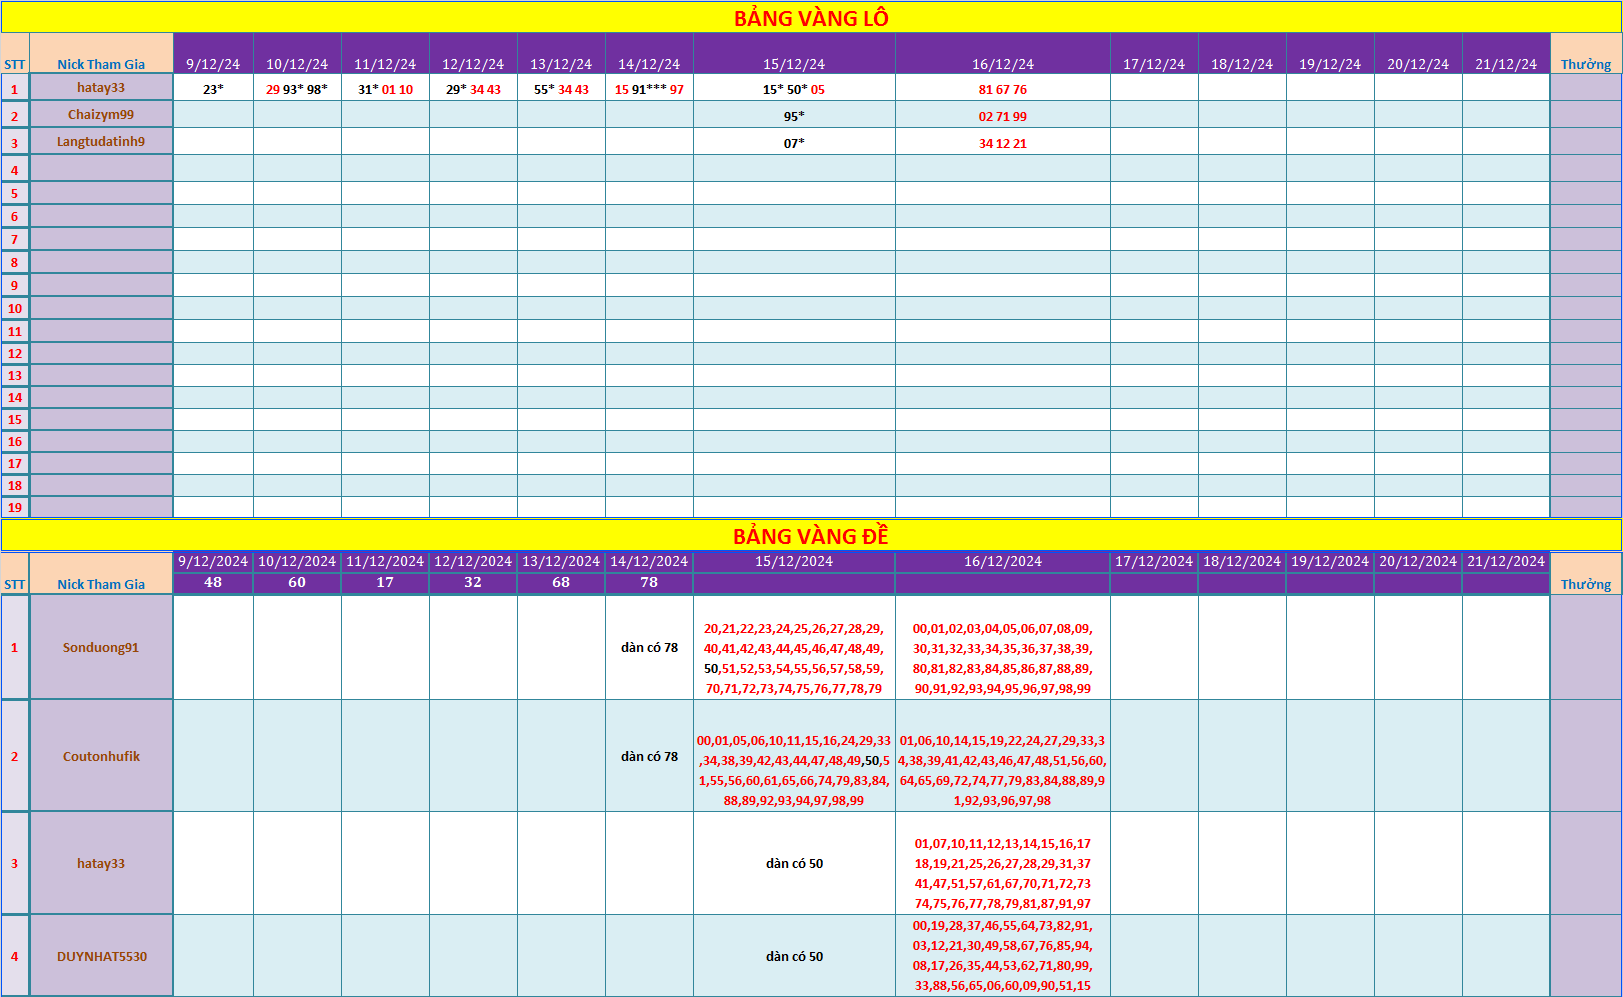This screenshot has width=1623, height=997.
Task: Click the 16/12/2024 header in Đề table
Action: (x=1003, y=561)
